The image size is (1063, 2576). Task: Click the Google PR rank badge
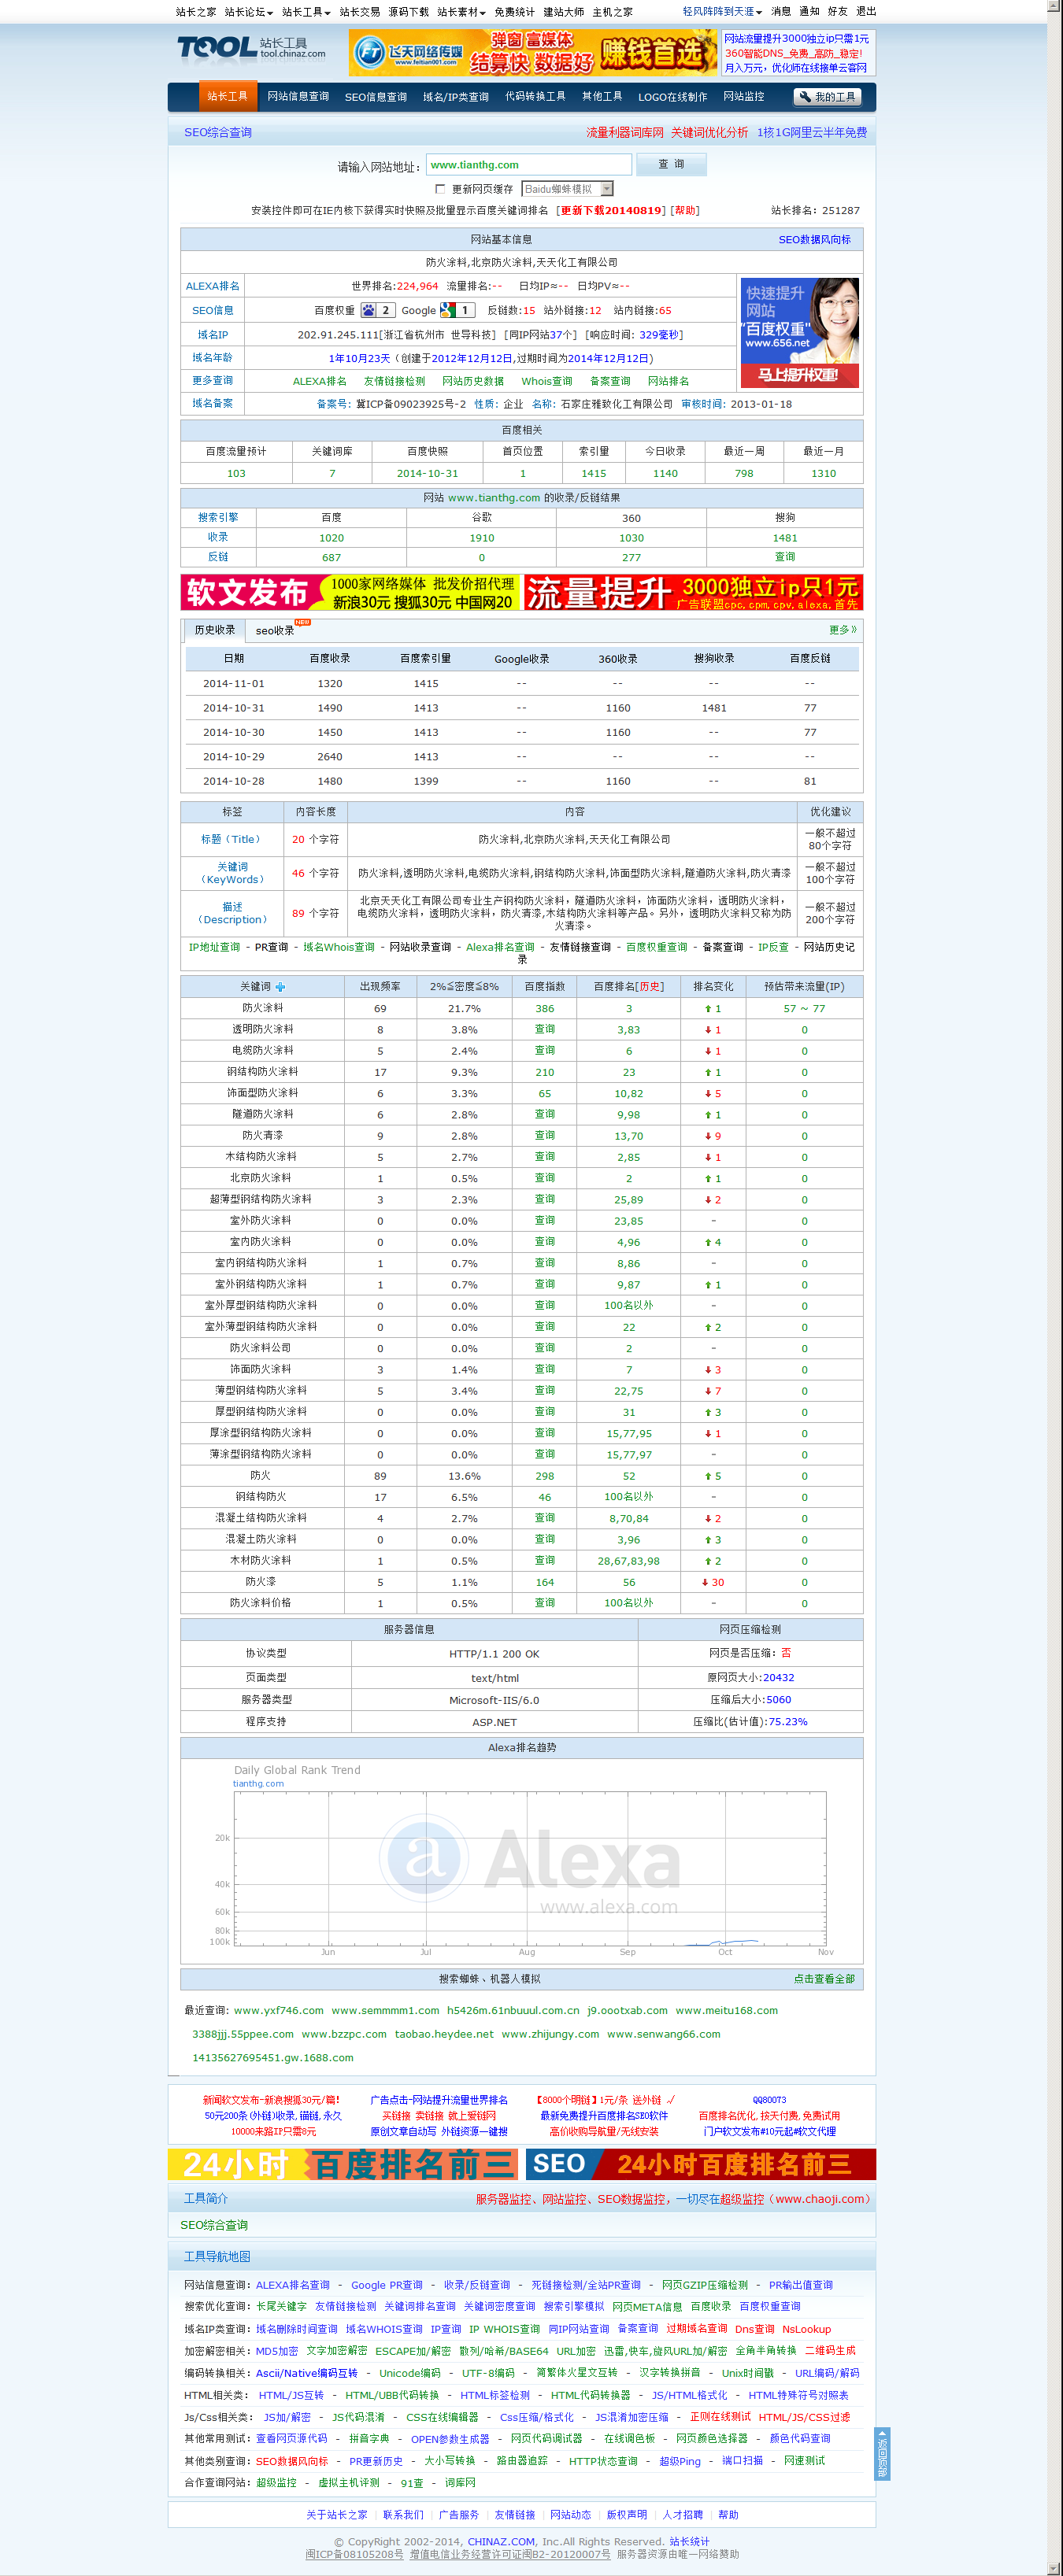pyautogui.click(x=457, y=310)
